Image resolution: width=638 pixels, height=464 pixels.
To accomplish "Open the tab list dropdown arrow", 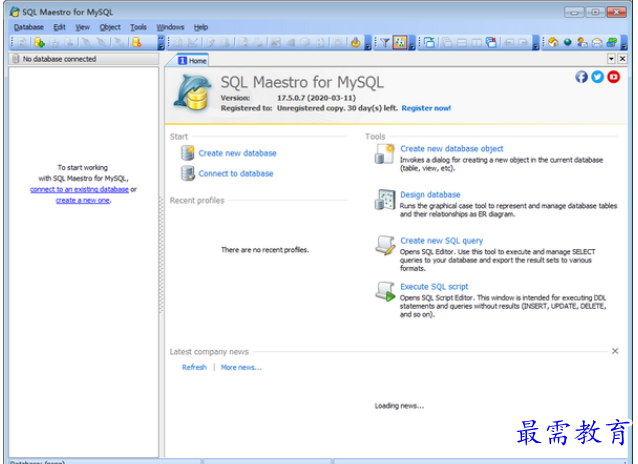I will 611,59.
